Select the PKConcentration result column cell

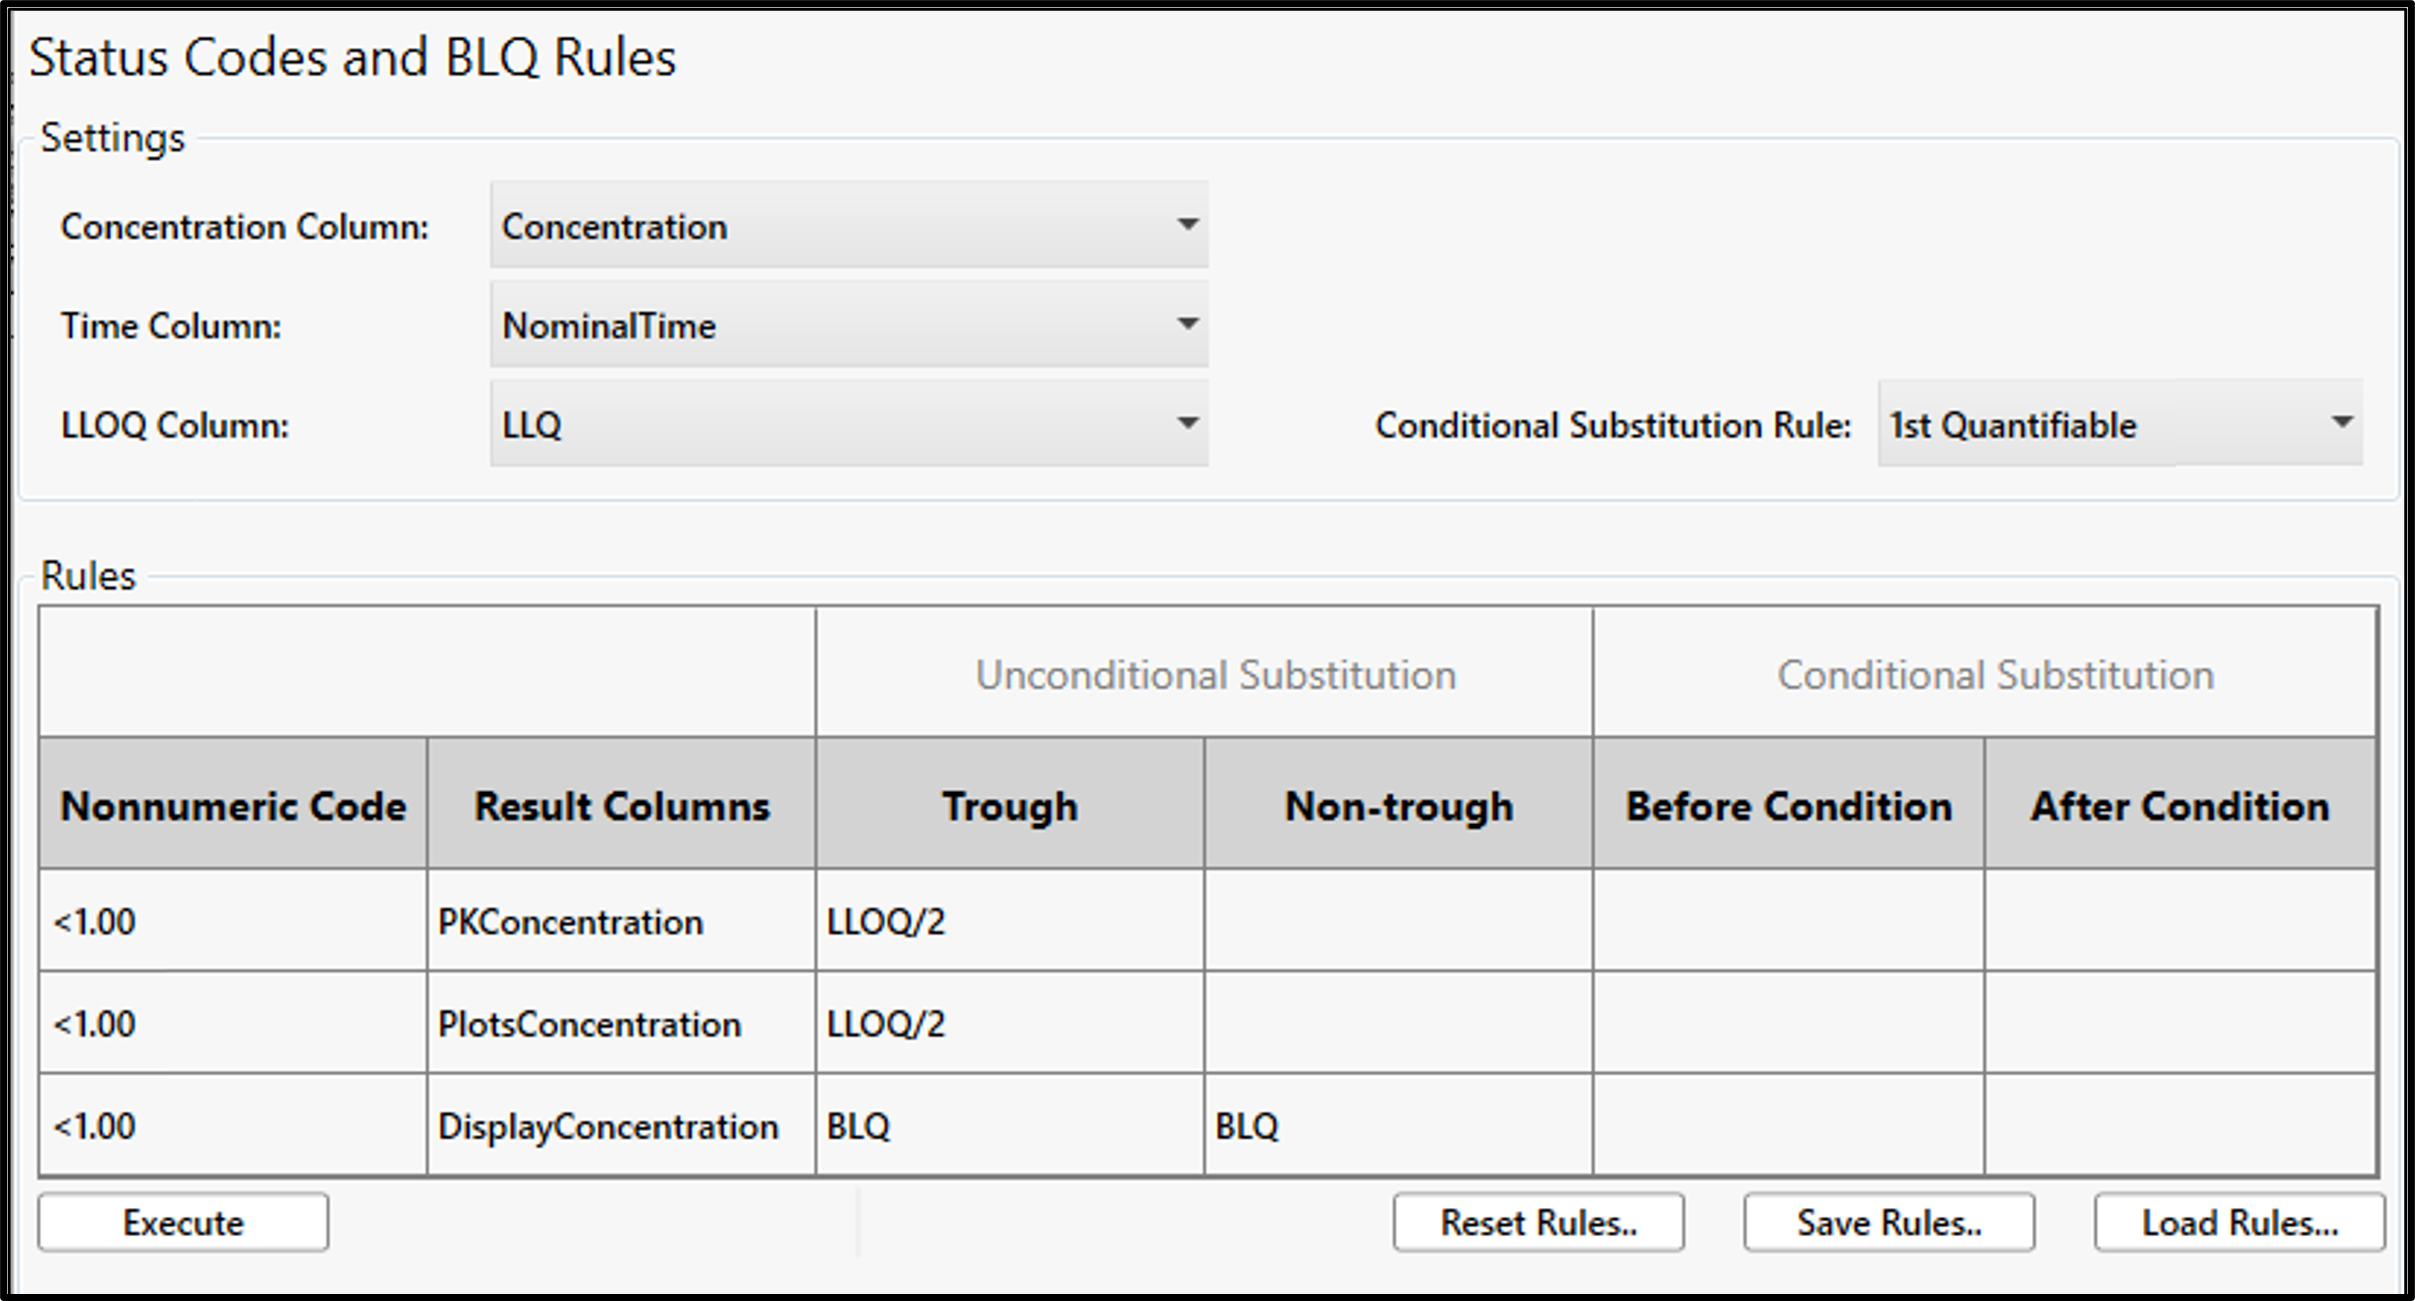coord(620,921)
